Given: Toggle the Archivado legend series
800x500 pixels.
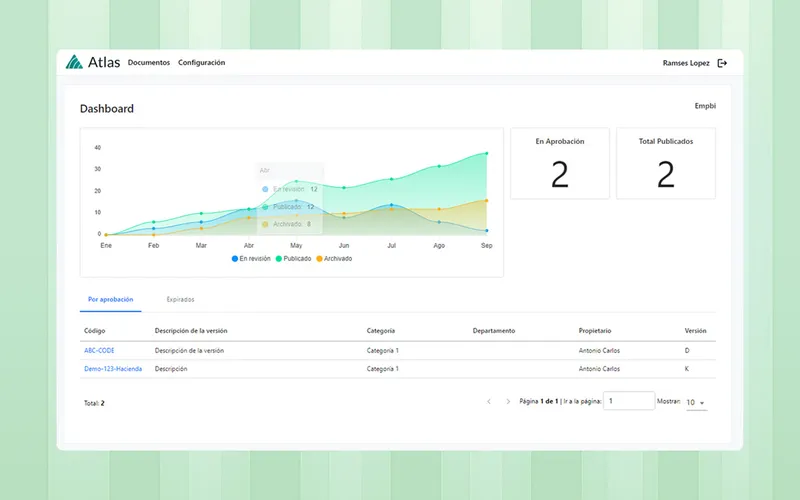Looking at the screenshot, I should pyautogui.click(x=334, y=259).
